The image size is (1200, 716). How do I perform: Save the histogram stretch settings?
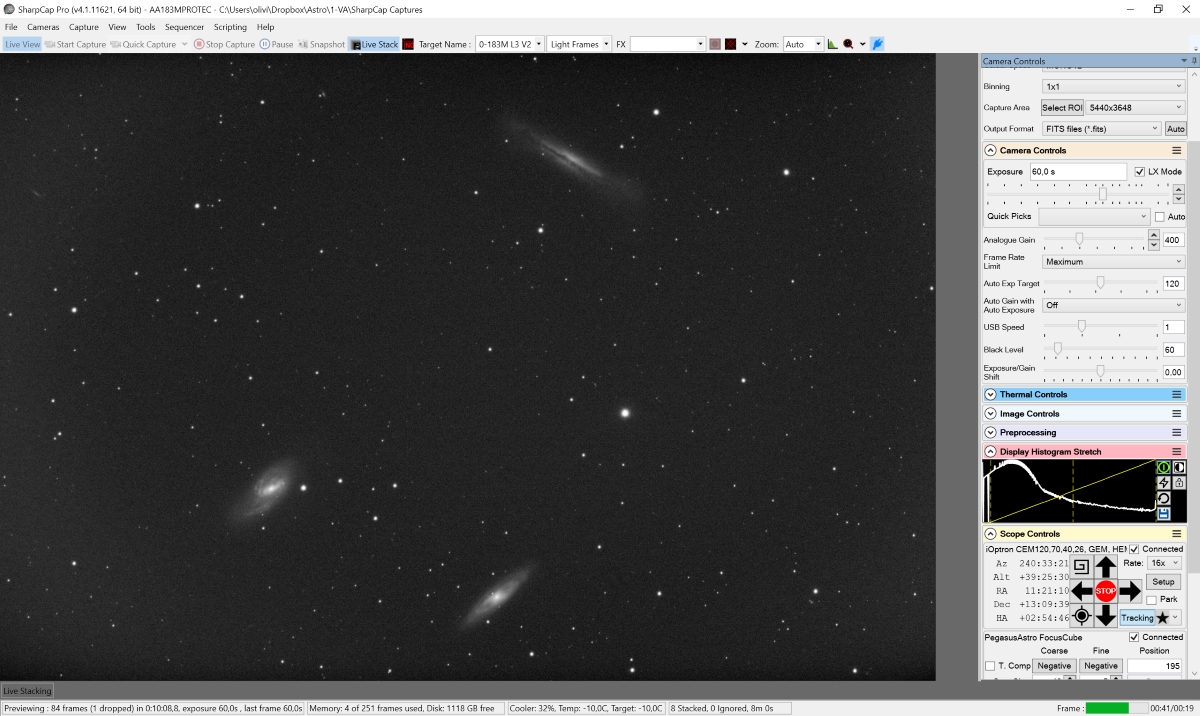coord(1164,514)
